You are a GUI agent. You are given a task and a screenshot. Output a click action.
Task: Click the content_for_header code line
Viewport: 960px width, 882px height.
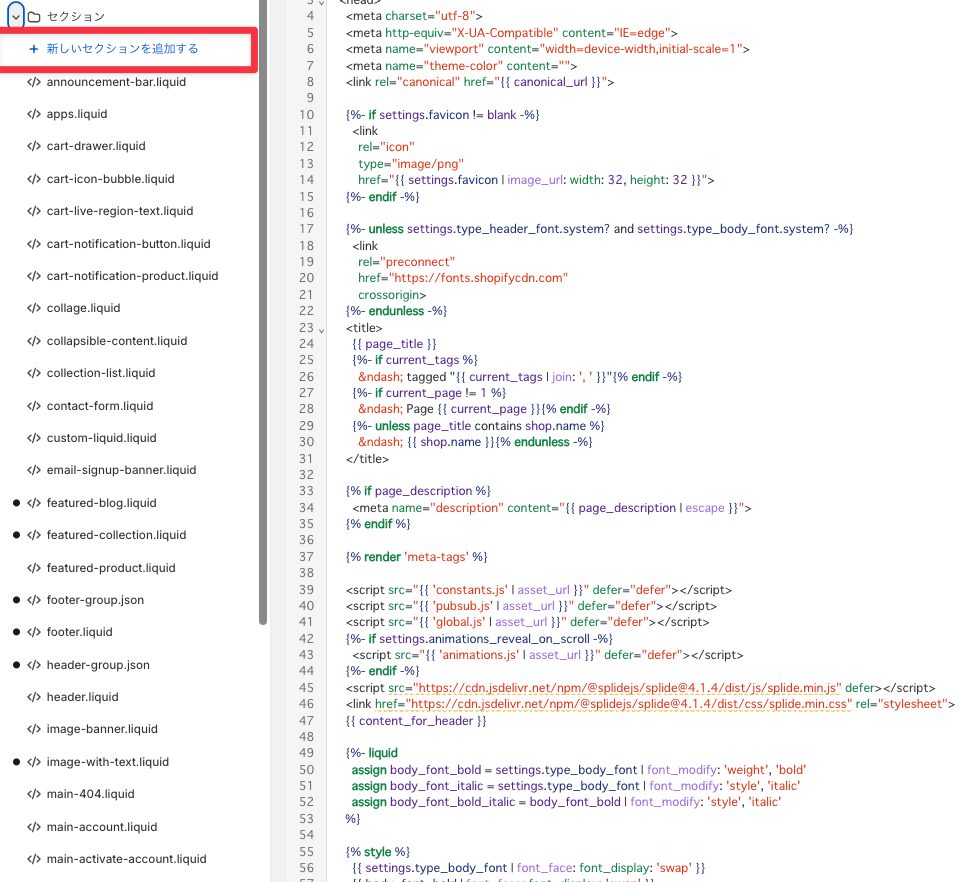[x=416, y=720]
